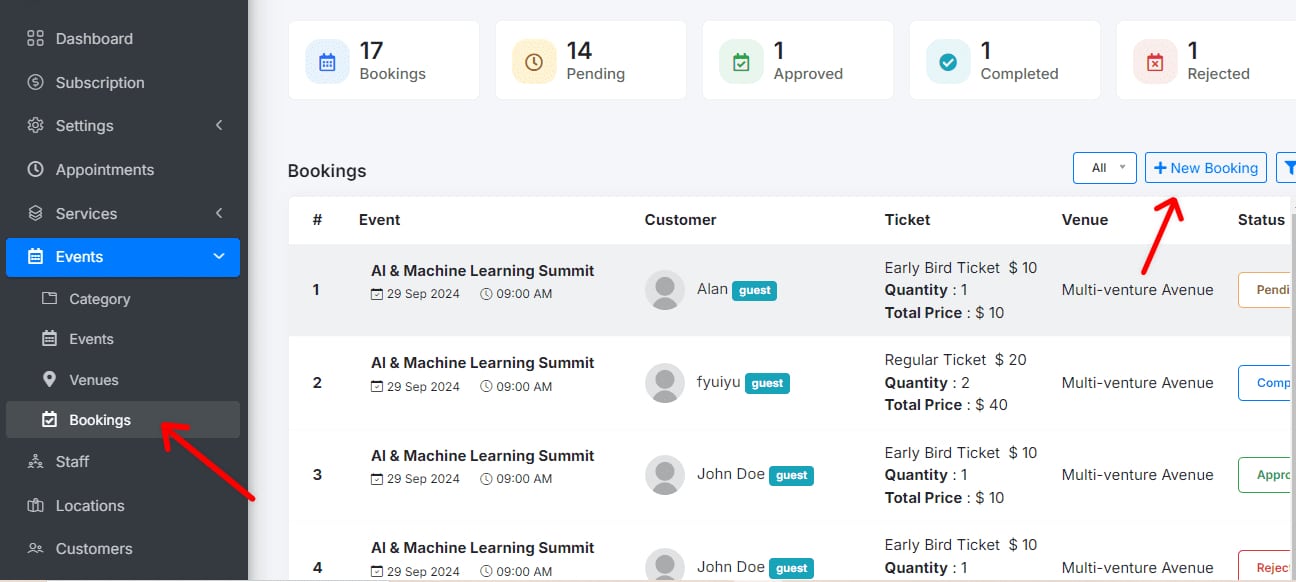Expand the Settings sidebar menu

pyautogui.click(x=122, y=126)
